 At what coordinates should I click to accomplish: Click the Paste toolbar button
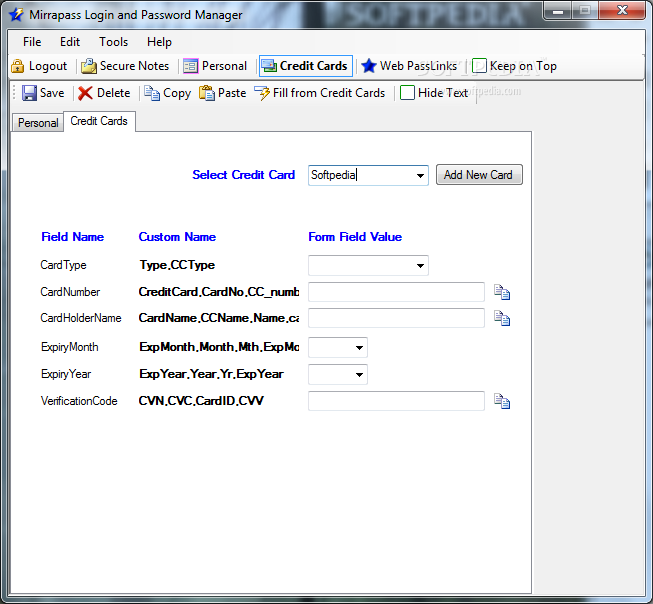(x=222, y=93)
